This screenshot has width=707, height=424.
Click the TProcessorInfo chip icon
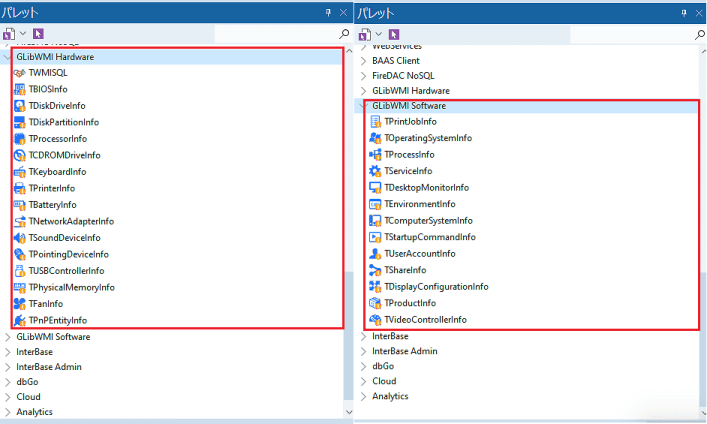(x=19, y=139)
